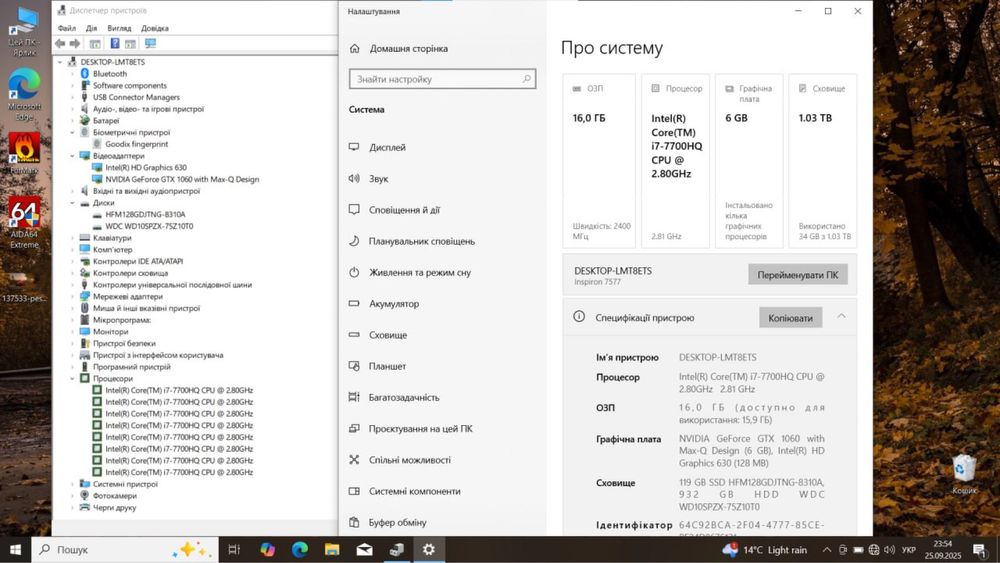Open Живлення та режим сну page
The image size is (1000, 563).
420,272
